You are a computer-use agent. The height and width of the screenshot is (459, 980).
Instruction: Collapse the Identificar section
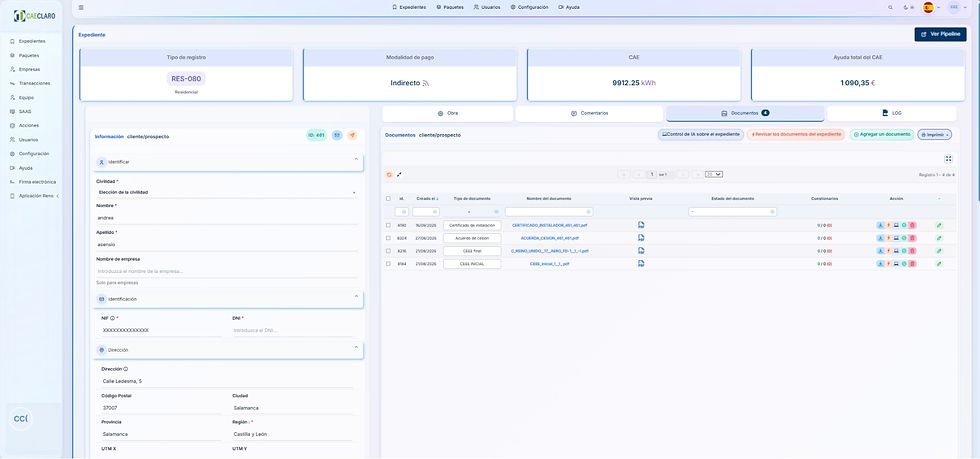(x=356, y=159)
